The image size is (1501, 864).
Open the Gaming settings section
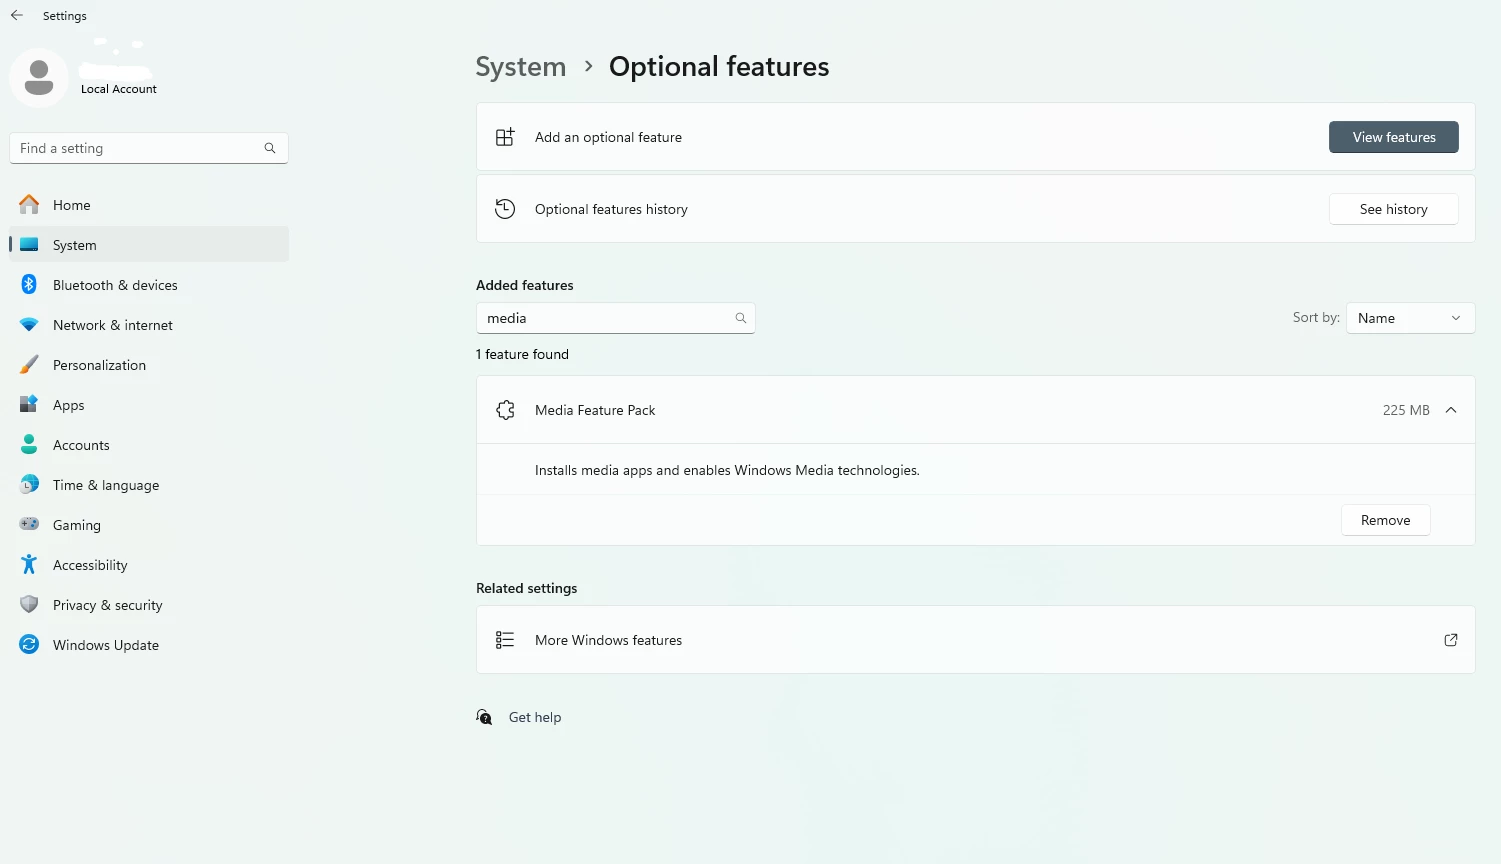click(x=76, y=525)
